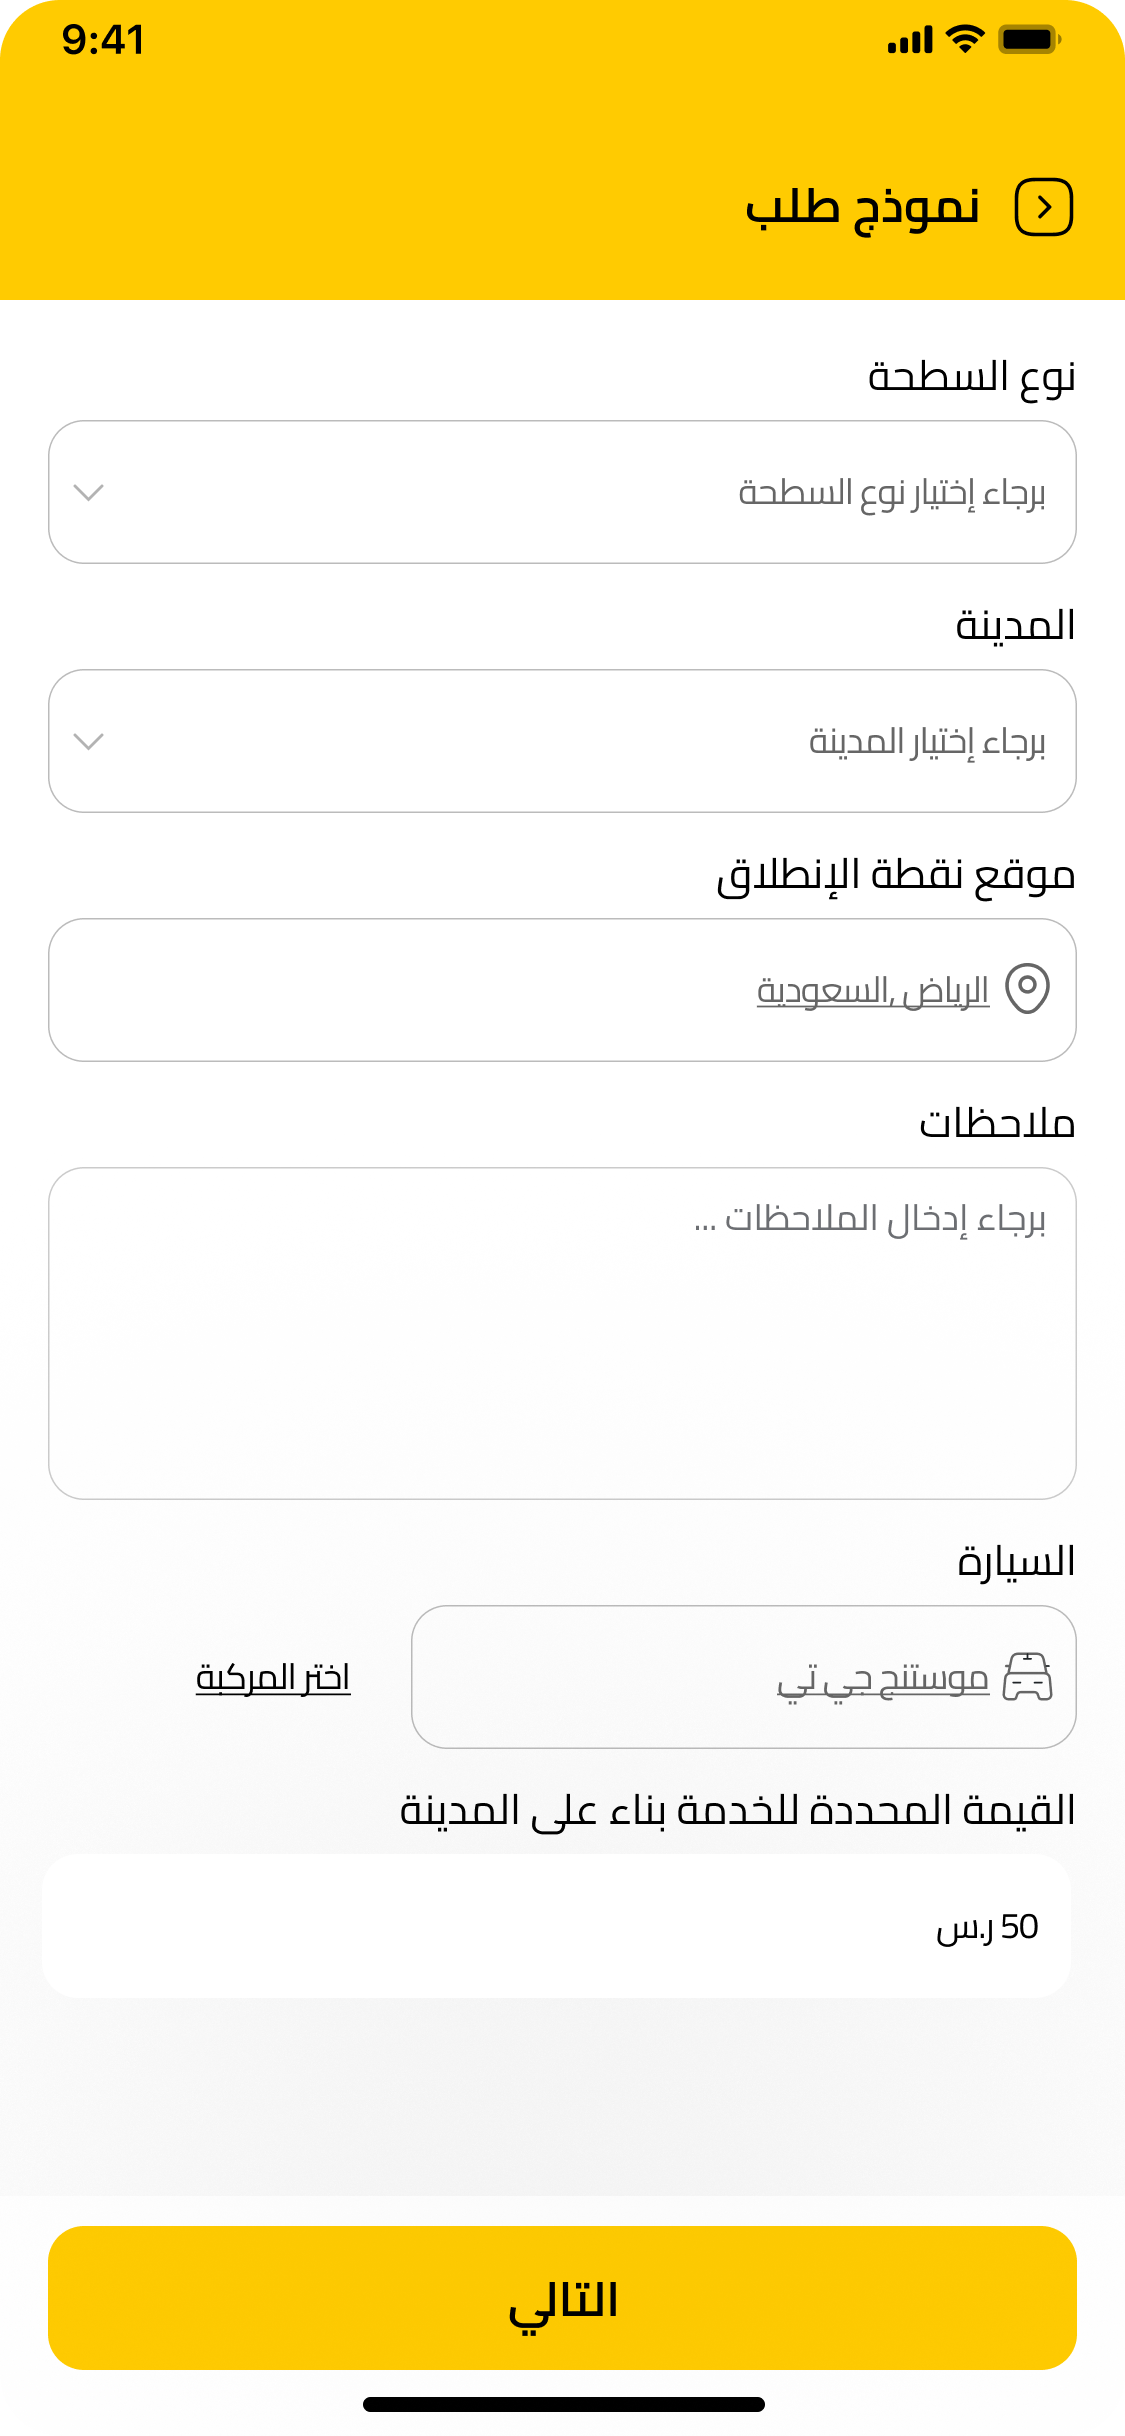Open the برجاء إختيار المدينة selector
This screenshot has height=2436, width=1125.
pos(562,741)
